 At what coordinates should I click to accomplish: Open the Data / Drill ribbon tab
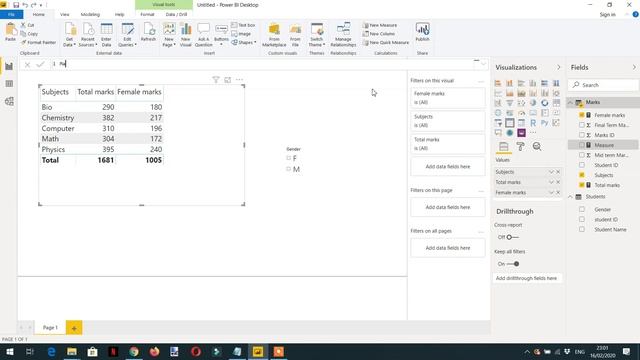(176, 14)
